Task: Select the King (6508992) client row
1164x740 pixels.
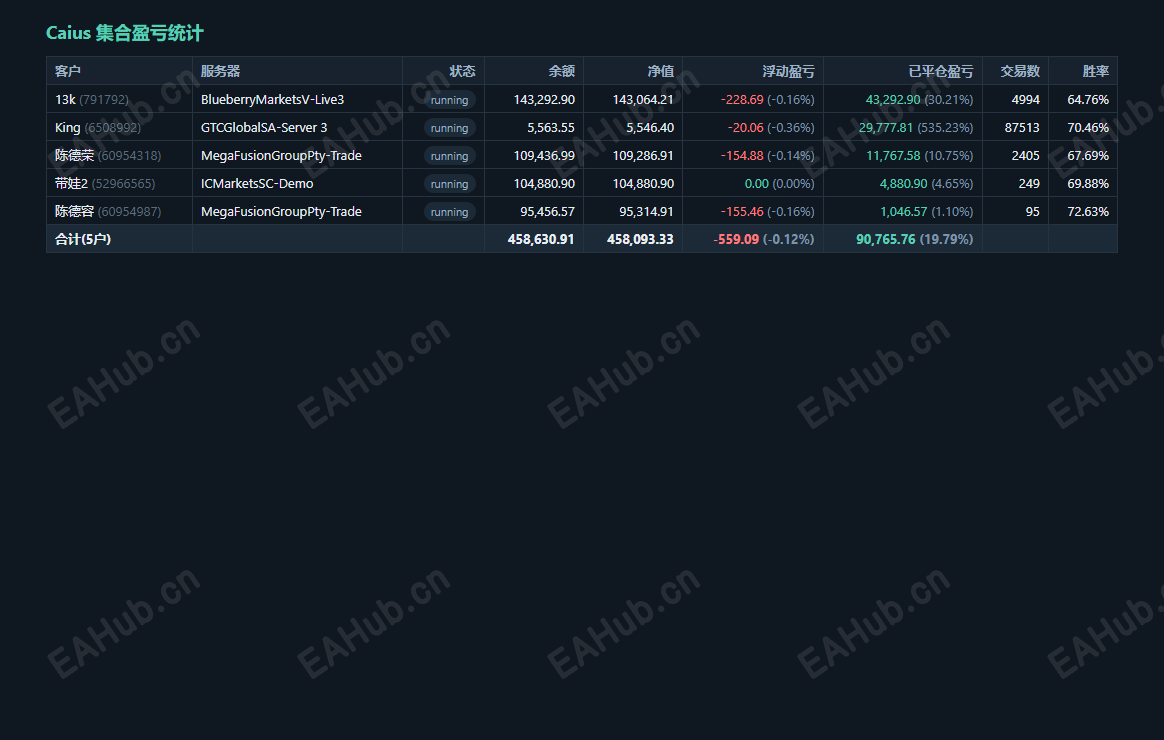Action: tap(582, 128)
